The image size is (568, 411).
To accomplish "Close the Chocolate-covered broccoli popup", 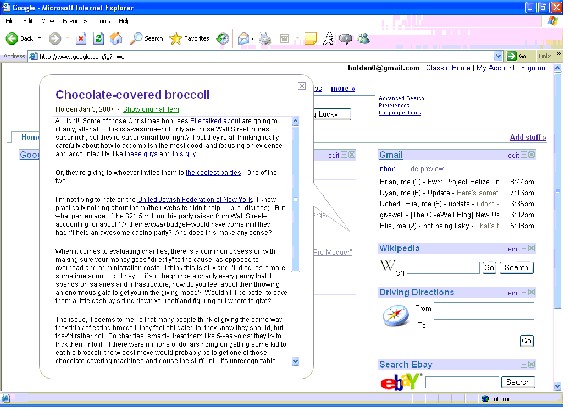I will point(302,86).
